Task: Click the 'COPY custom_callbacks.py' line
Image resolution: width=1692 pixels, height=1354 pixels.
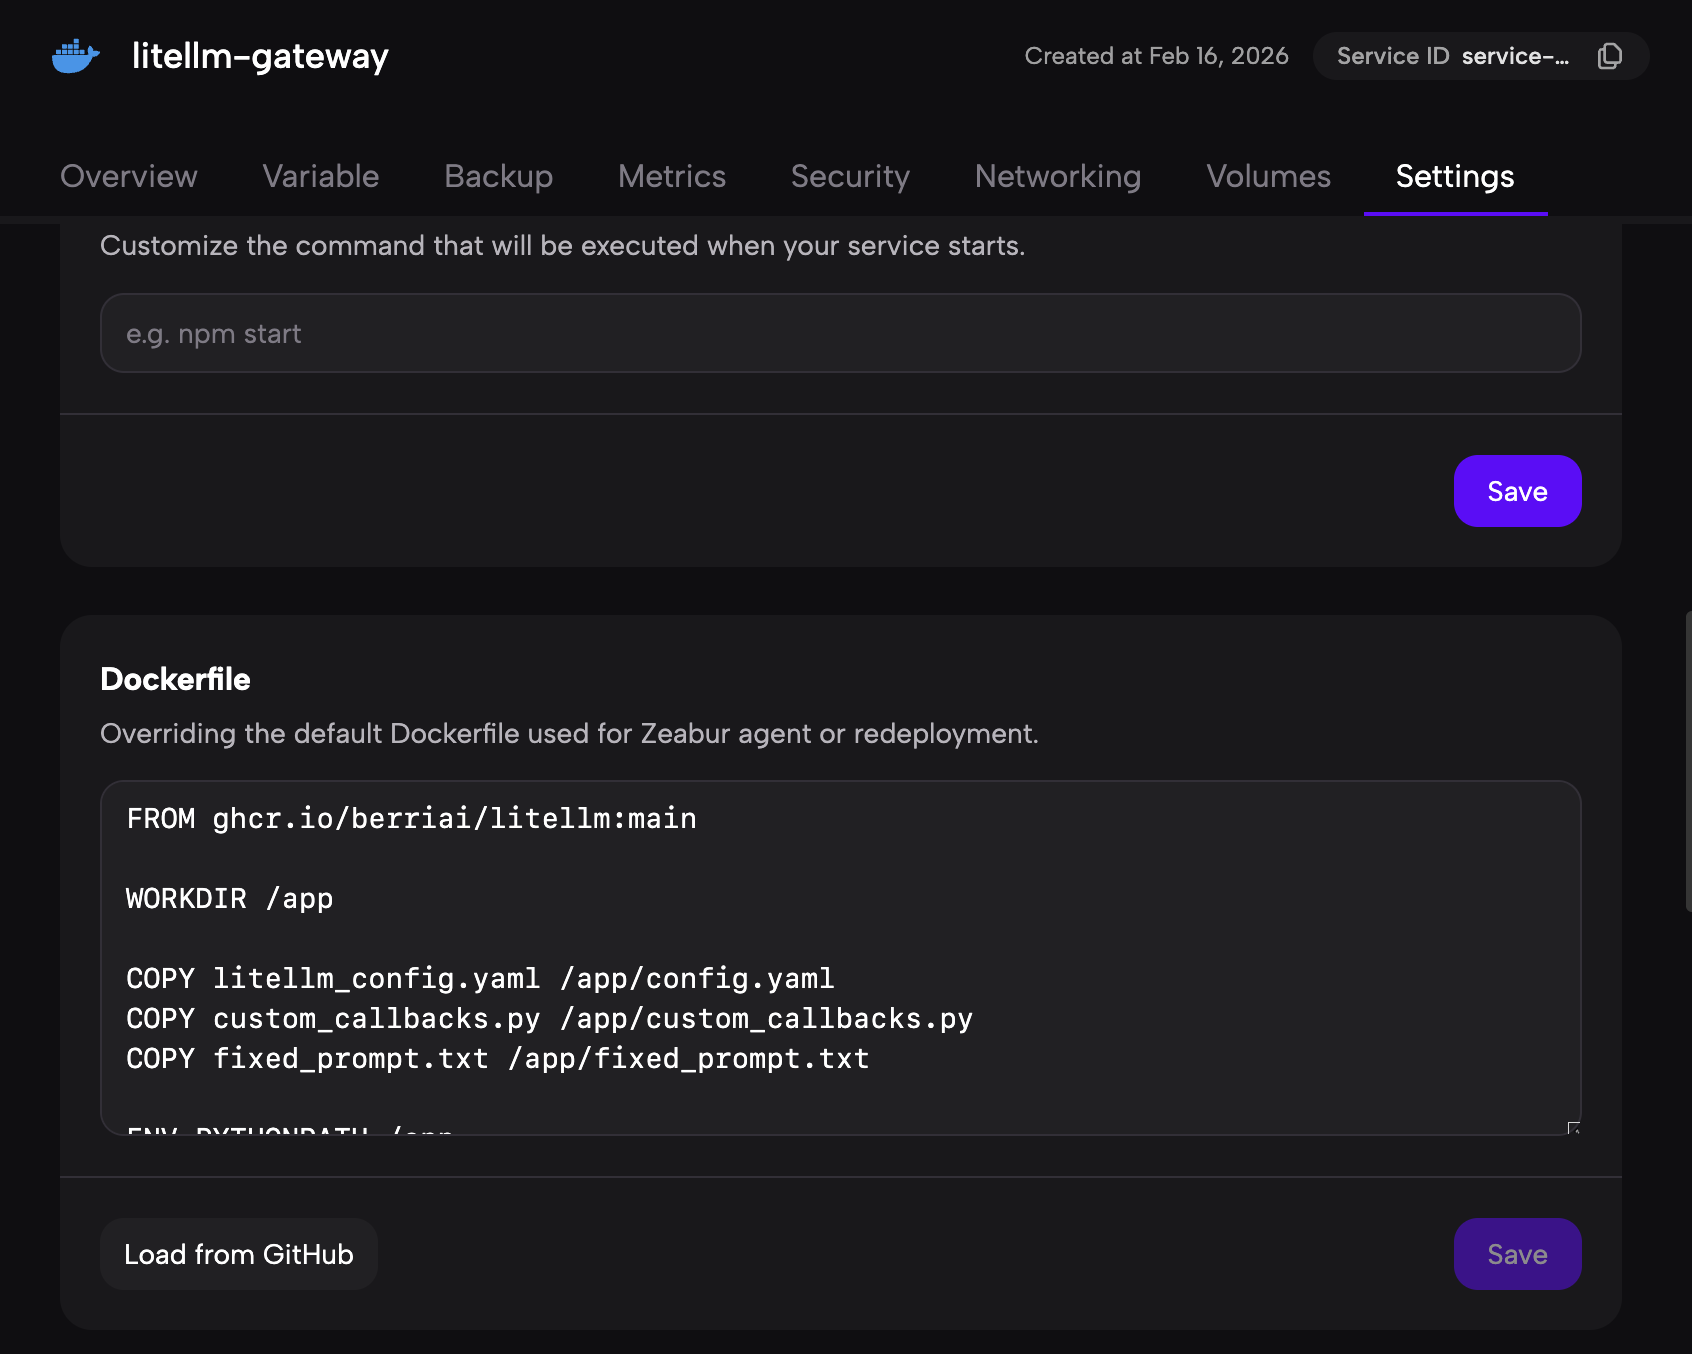Action: point(549,1018)
